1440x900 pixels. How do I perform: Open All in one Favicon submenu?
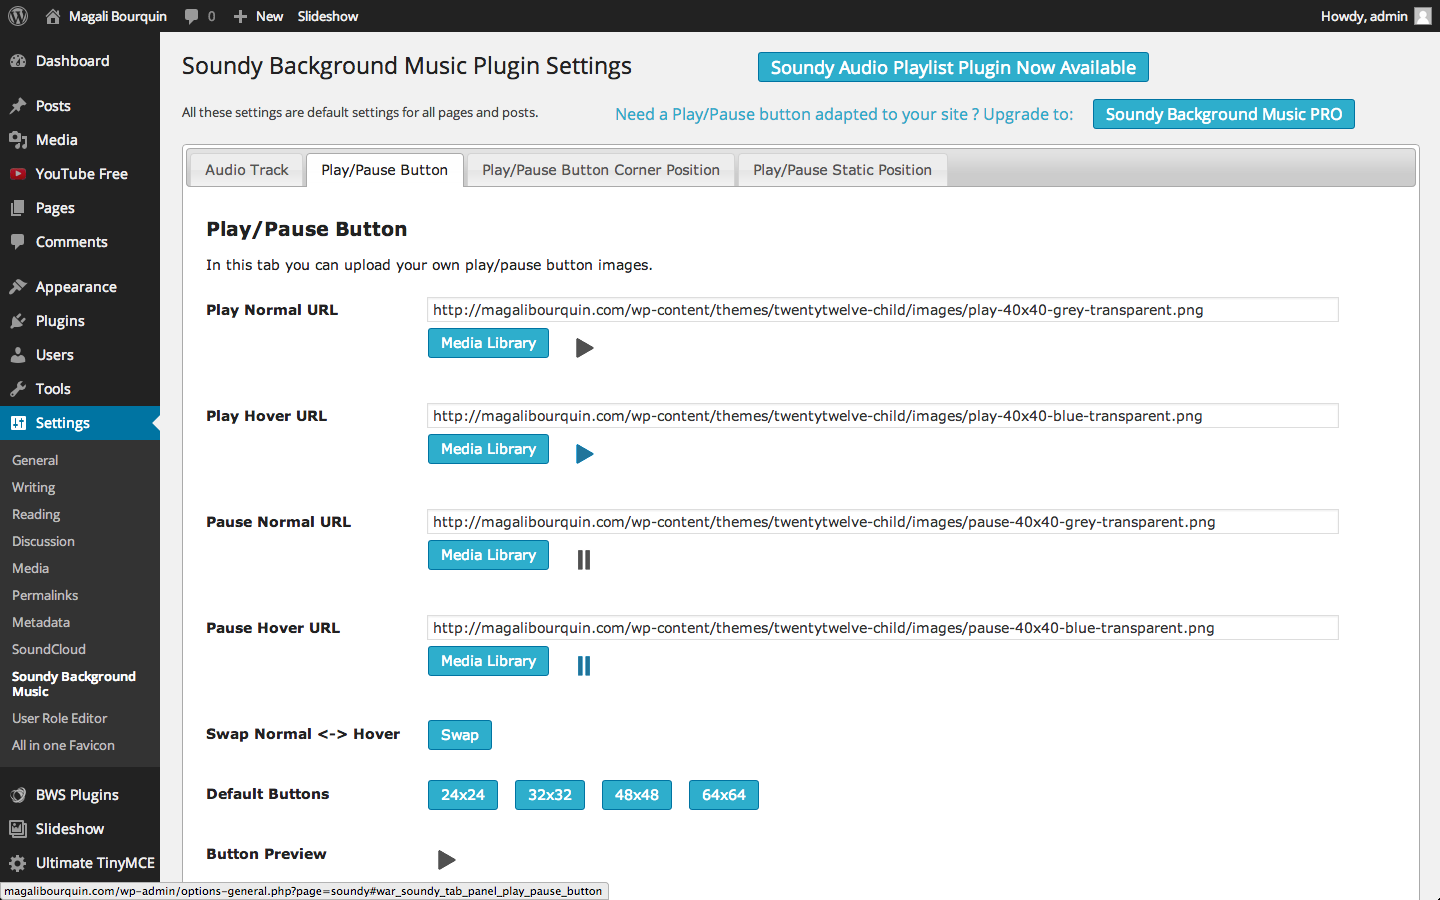click(63, 745)
